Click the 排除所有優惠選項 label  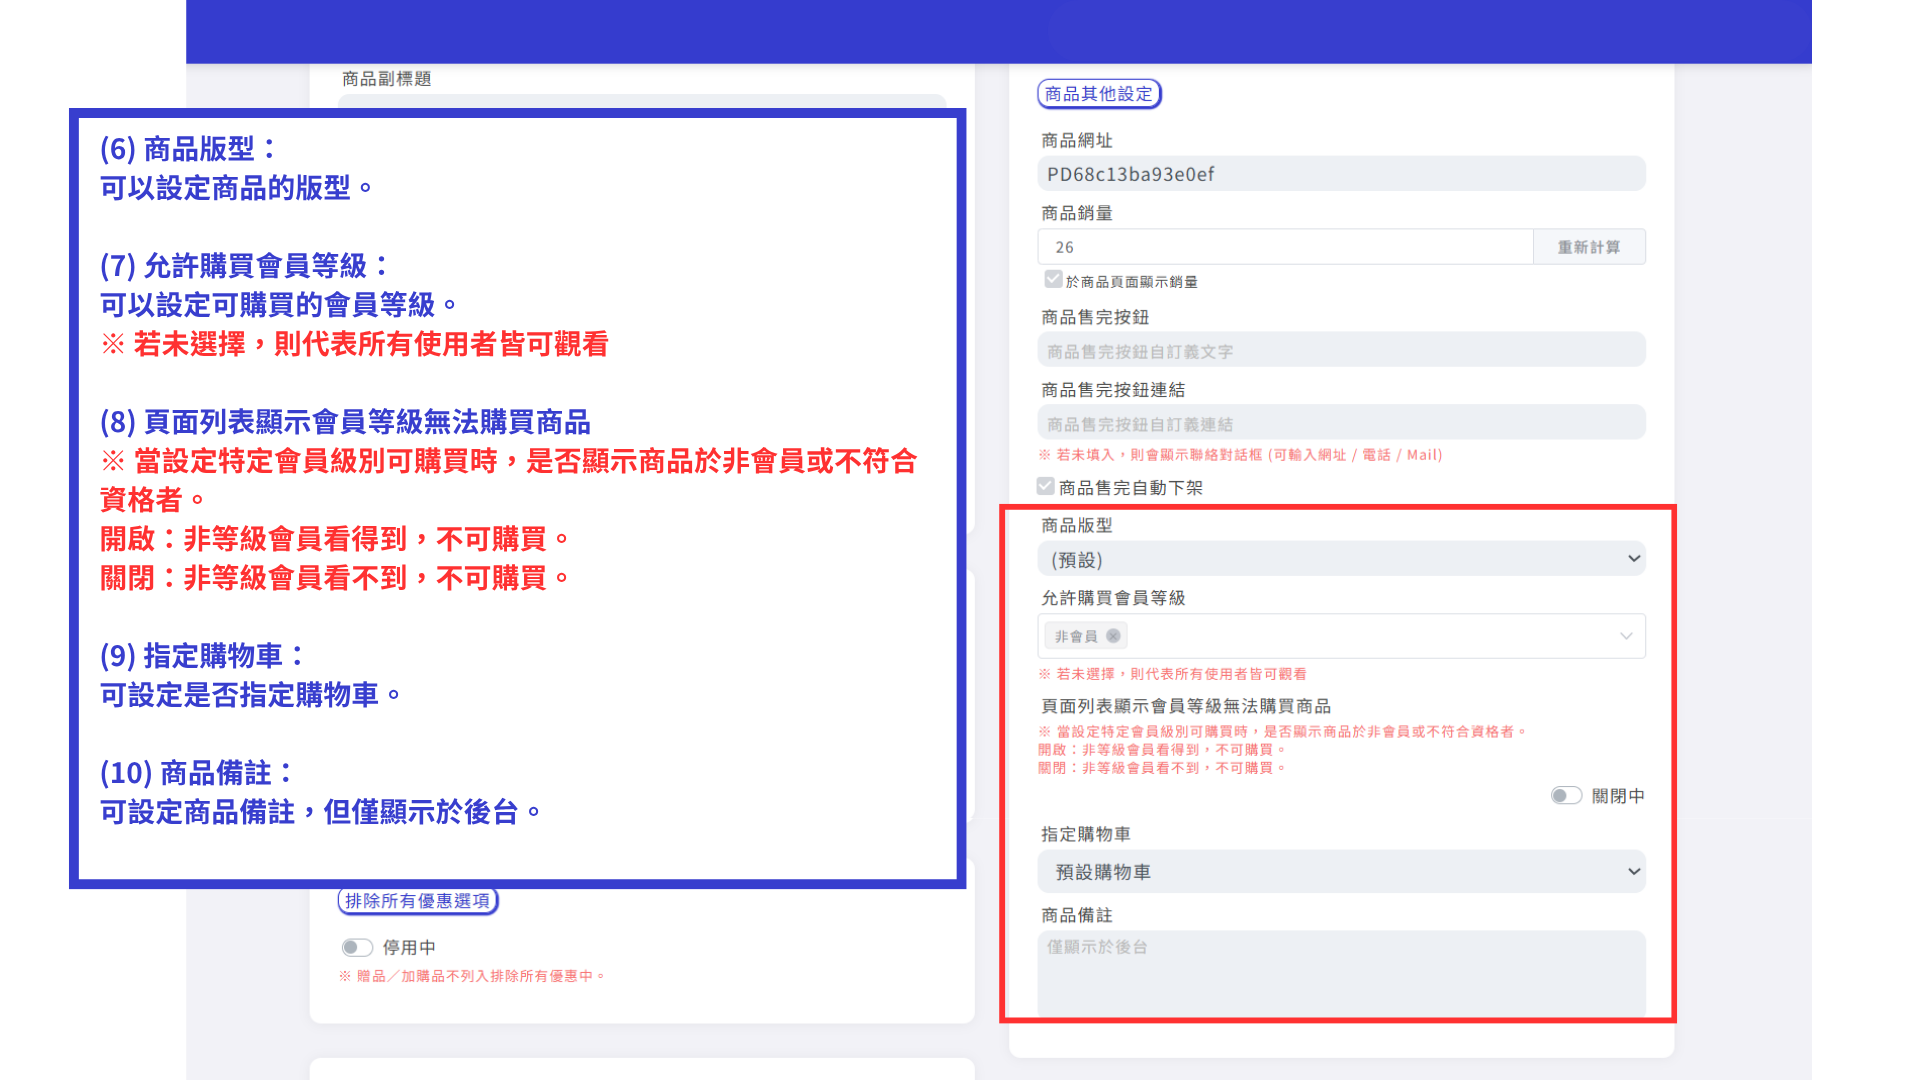click(x=418, y=901)
